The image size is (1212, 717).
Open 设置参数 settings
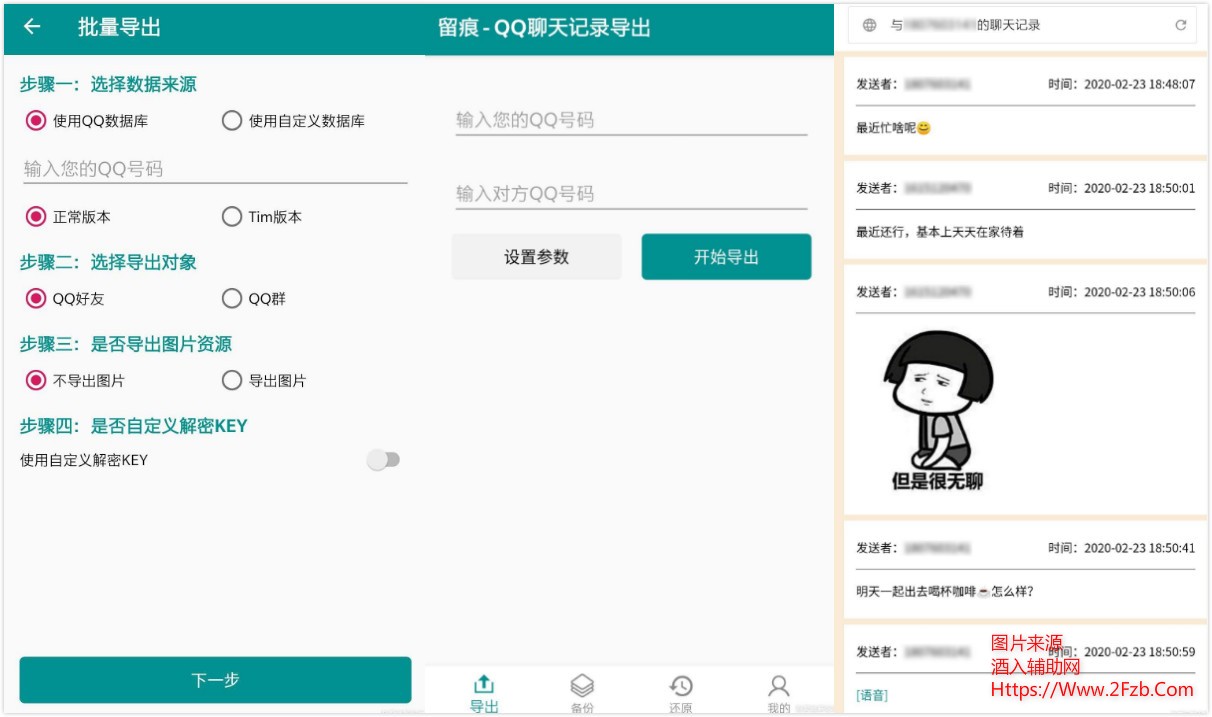coord(536,257)
